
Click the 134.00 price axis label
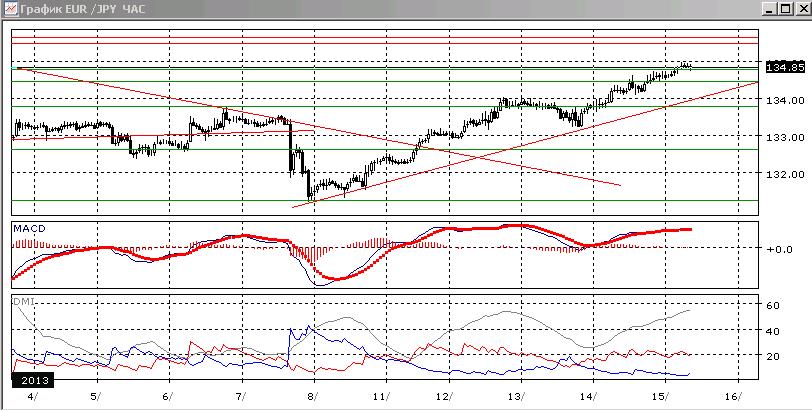[x=785, y=100]
